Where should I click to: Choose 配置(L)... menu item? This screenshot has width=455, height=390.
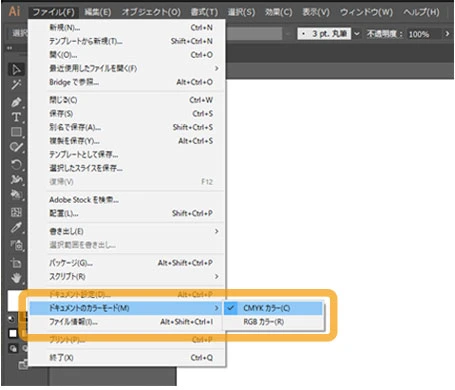pyautogui.click(x=127, y=213)
